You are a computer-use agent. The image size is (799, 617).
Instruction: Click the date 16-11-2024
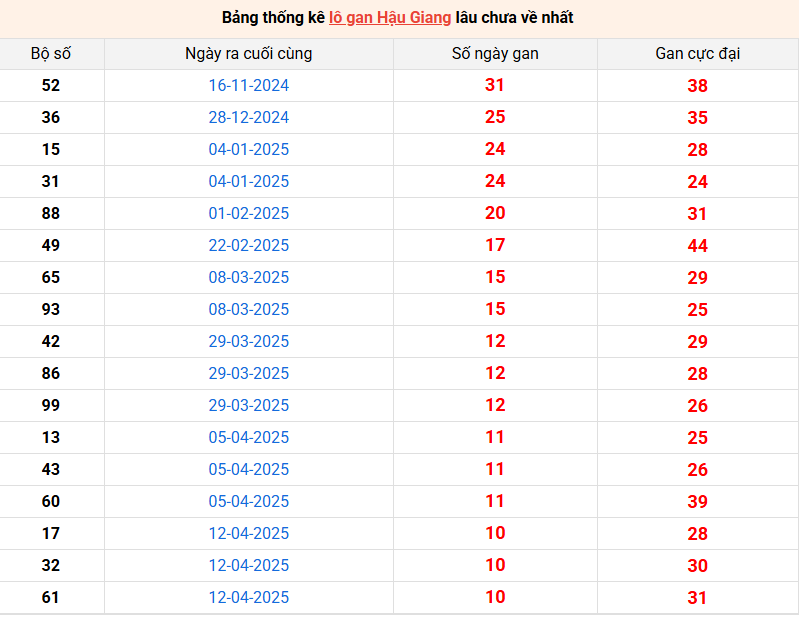[248, 86]
